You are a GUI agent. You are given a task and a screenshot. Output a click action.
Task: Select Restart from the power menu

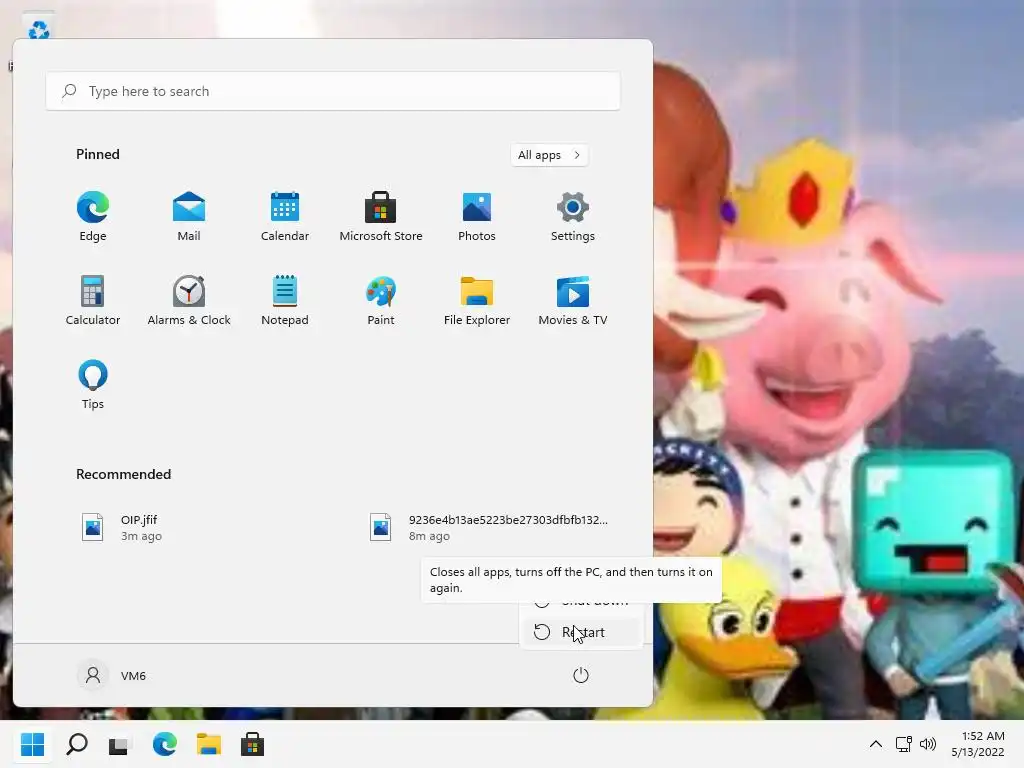tap(581, 632)
